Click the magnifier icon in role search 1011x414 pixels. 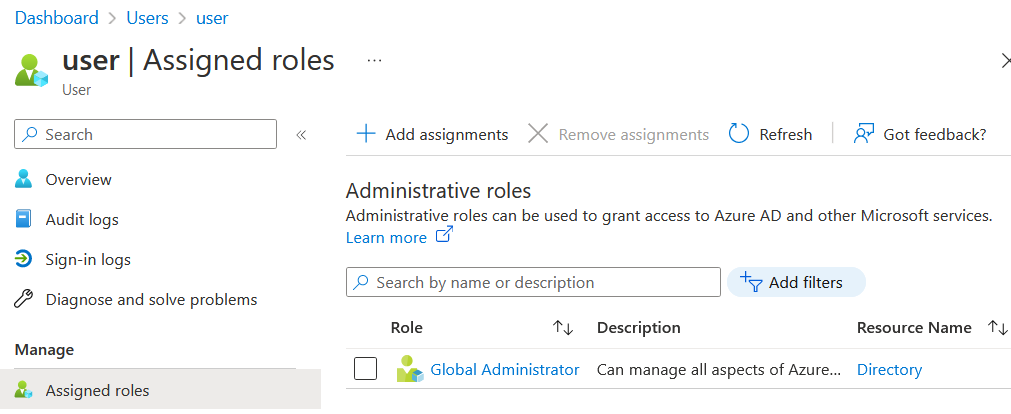(x=362, y=282)
